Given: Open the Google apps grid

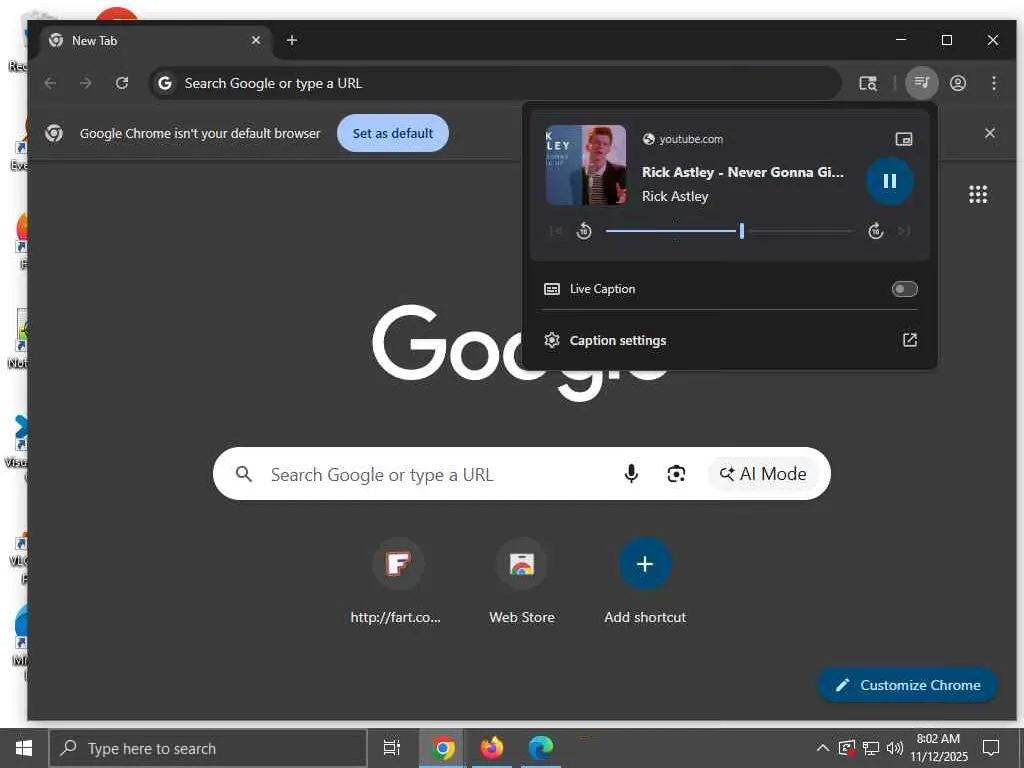Looking at the screenshot, I should (x=978, y=194).
